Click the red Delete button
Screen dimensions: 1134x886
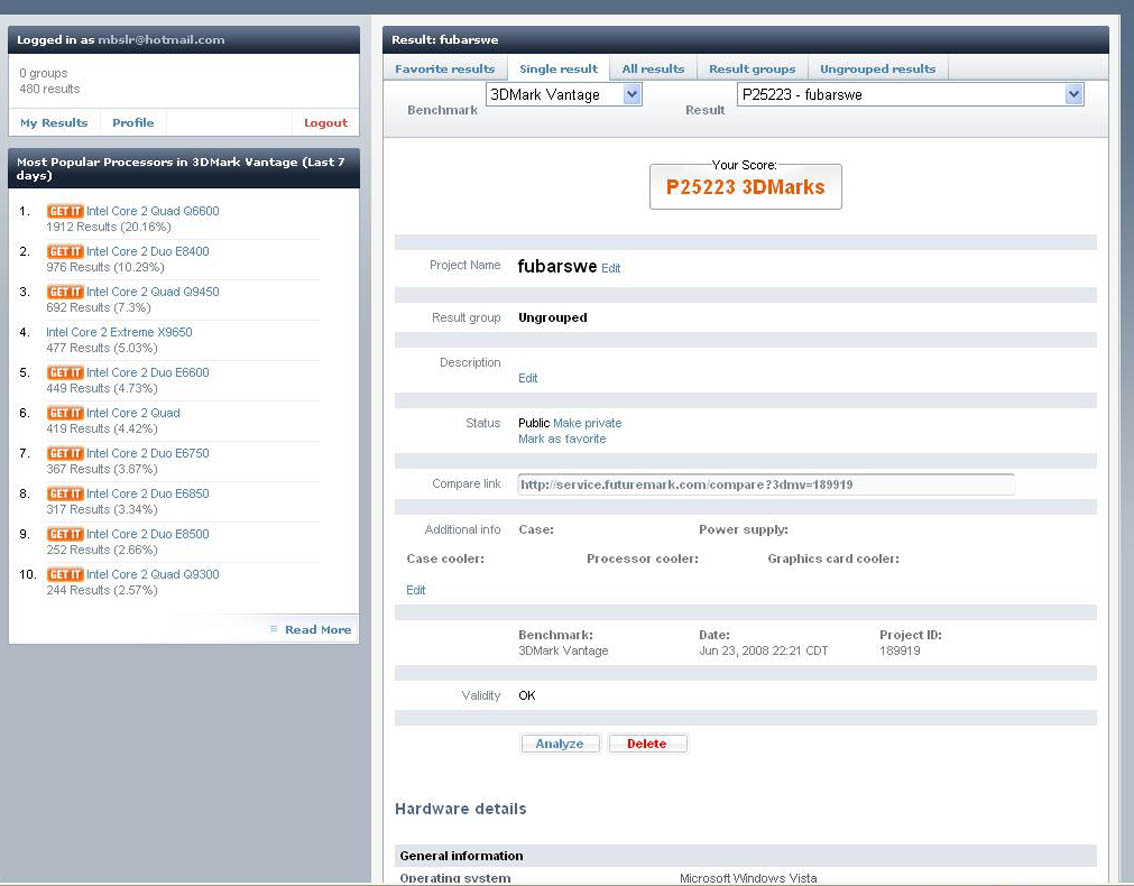click(647, 744)
